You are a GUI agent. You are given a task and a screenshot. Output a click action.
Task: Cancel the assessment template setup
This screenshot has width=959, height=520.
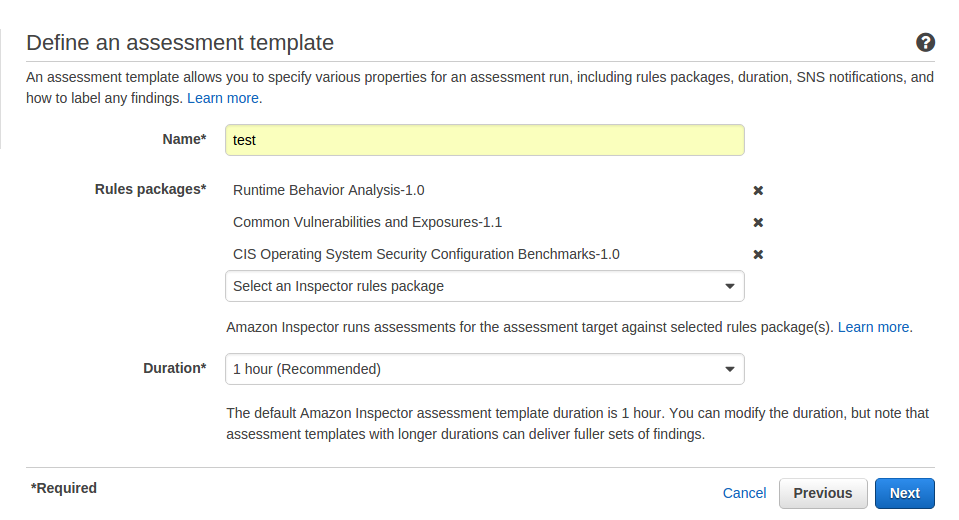click(x=744, y=493)
